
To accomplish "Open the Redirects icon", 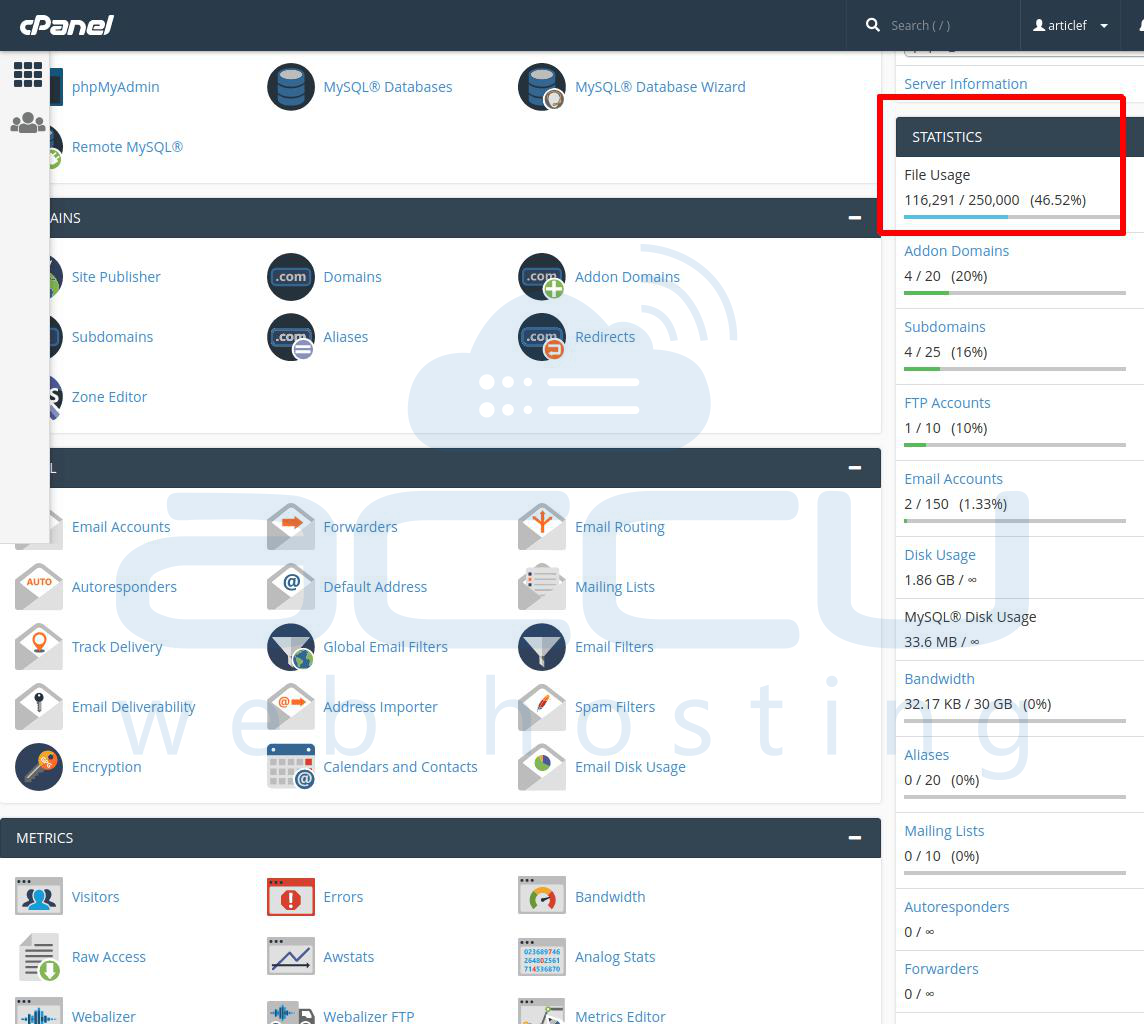I will tap(542, 337).
